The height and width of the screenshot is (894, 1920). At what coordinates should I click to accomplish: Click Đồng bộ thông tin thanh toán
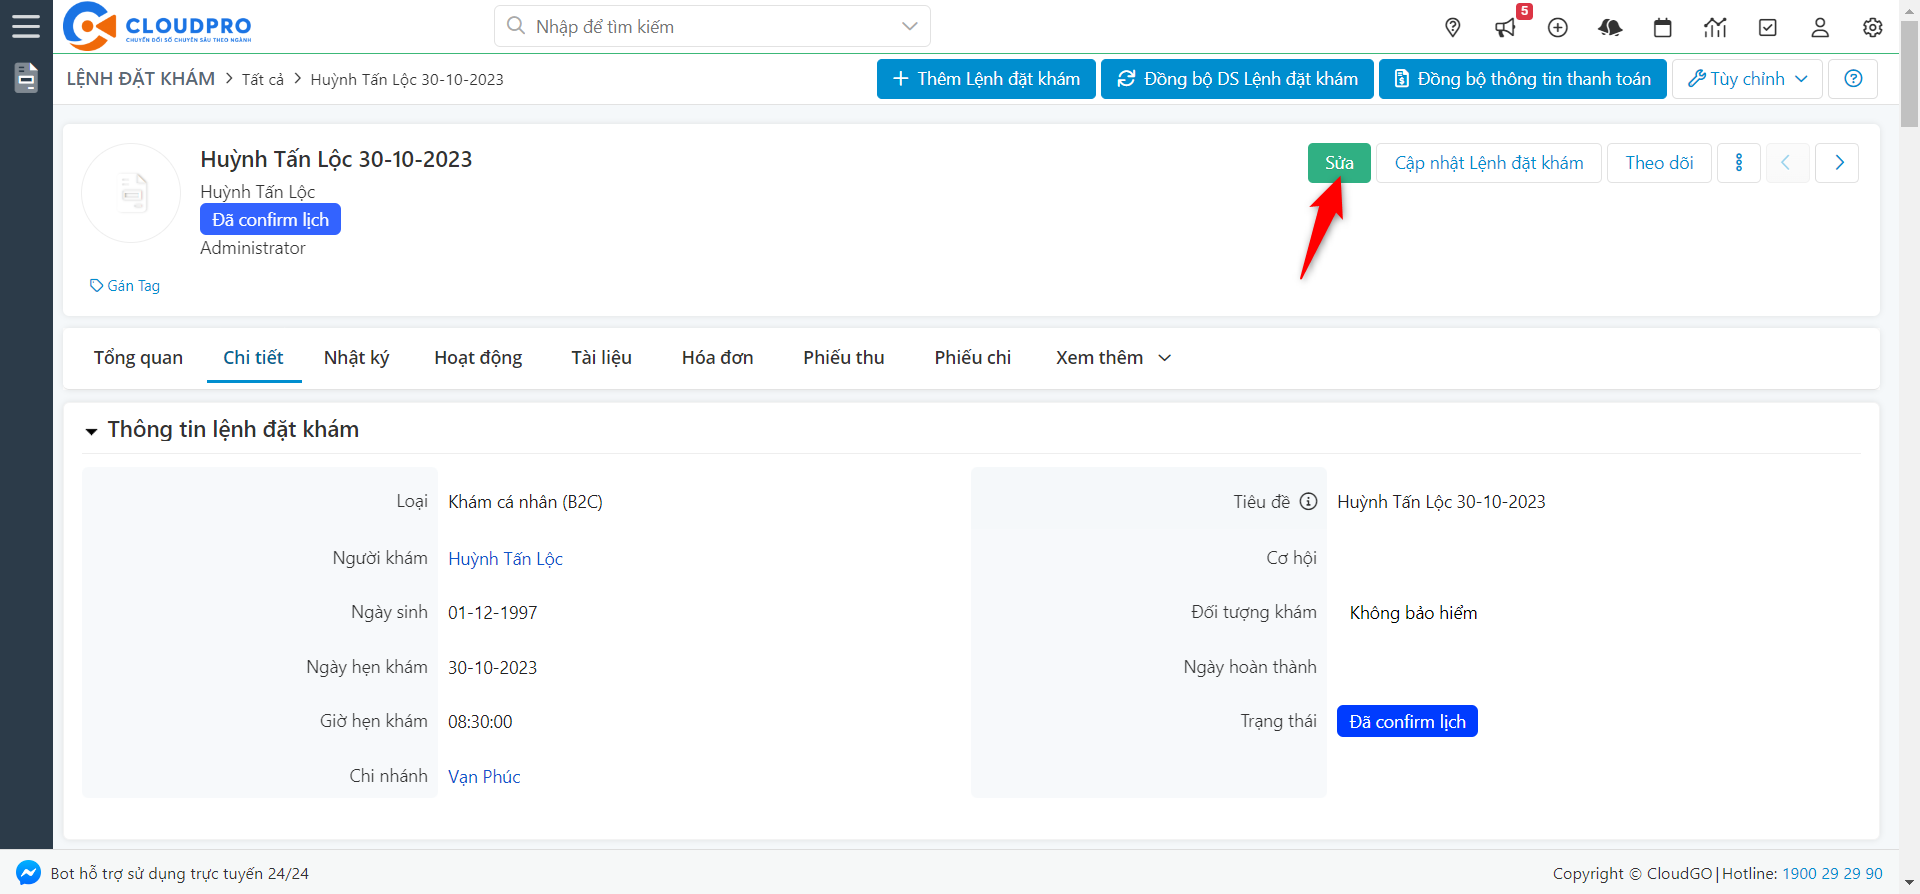(x=1523, y=79)
